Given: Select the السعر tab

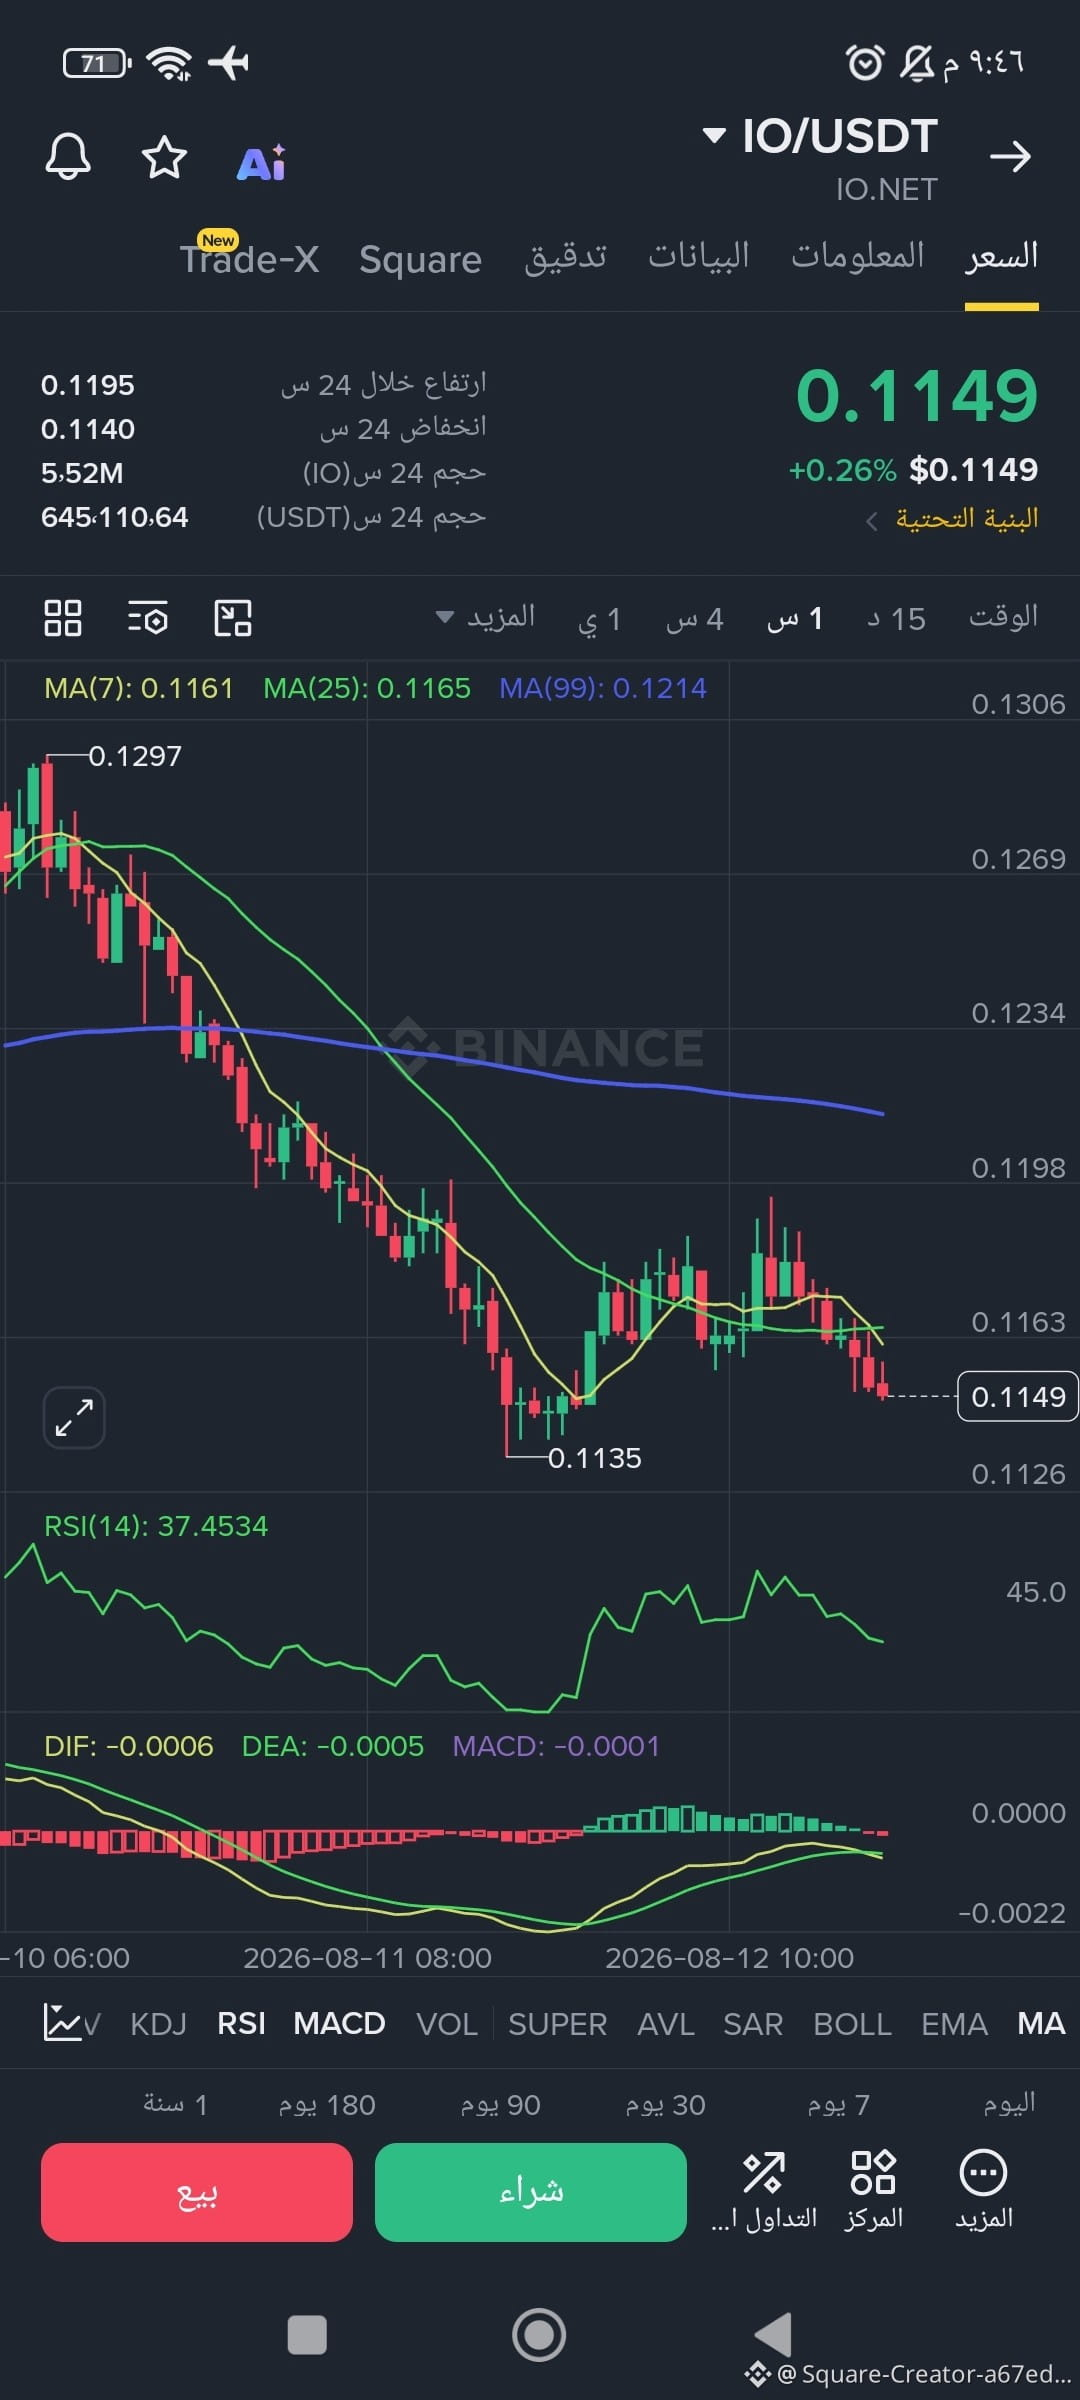Looking at the screenshot, I should click(x=1001, y=256).
